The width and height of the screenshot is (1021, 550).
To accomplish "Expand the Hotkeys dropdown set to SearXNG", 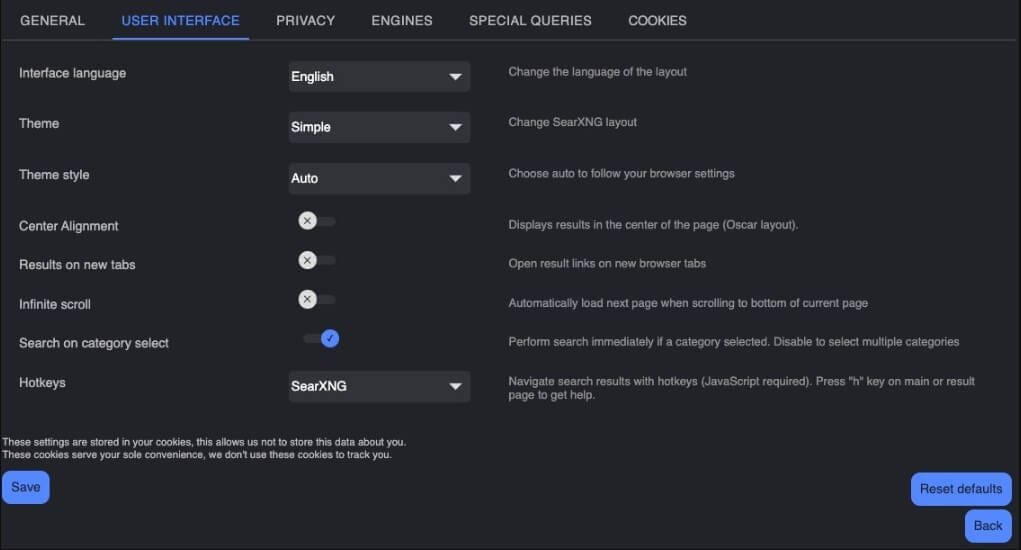I will [x=378, y=386].
